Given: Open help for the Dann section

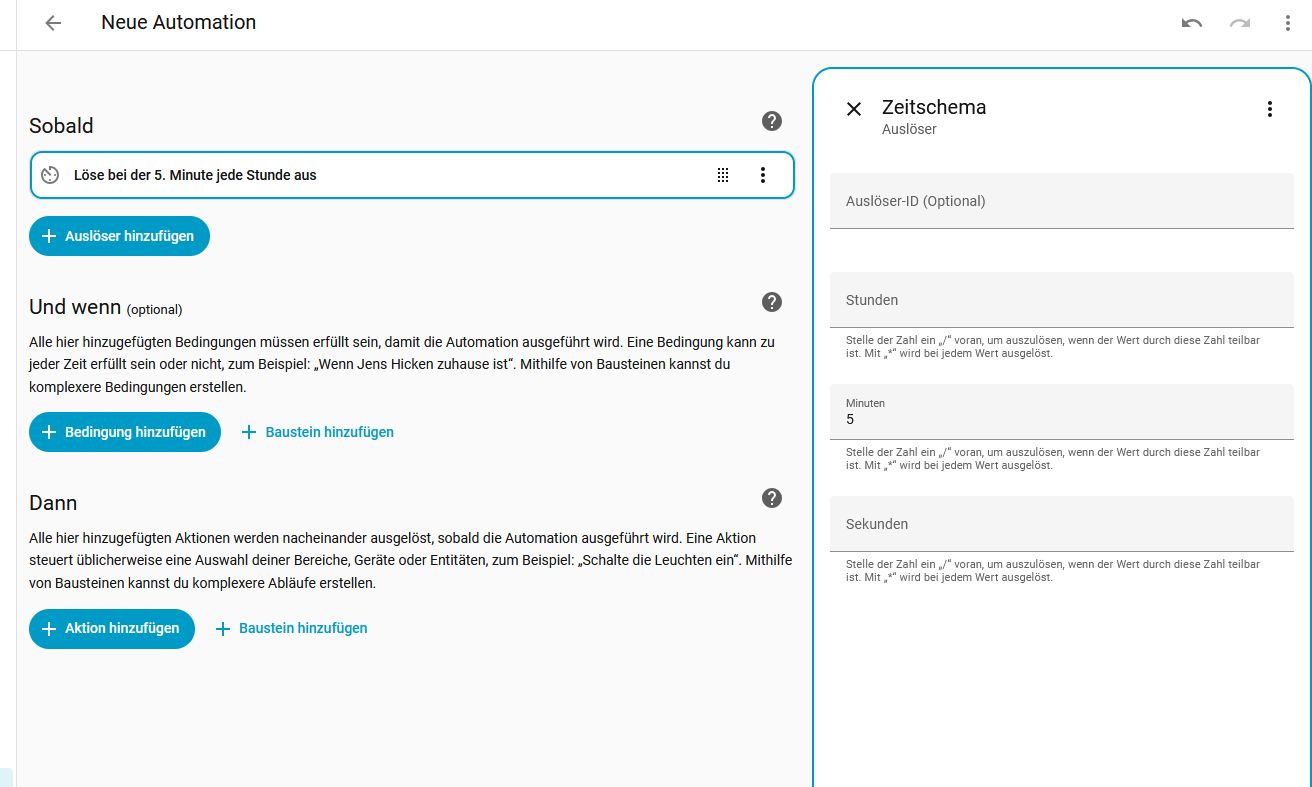Looking at the screenshot, I should point(771,498).
